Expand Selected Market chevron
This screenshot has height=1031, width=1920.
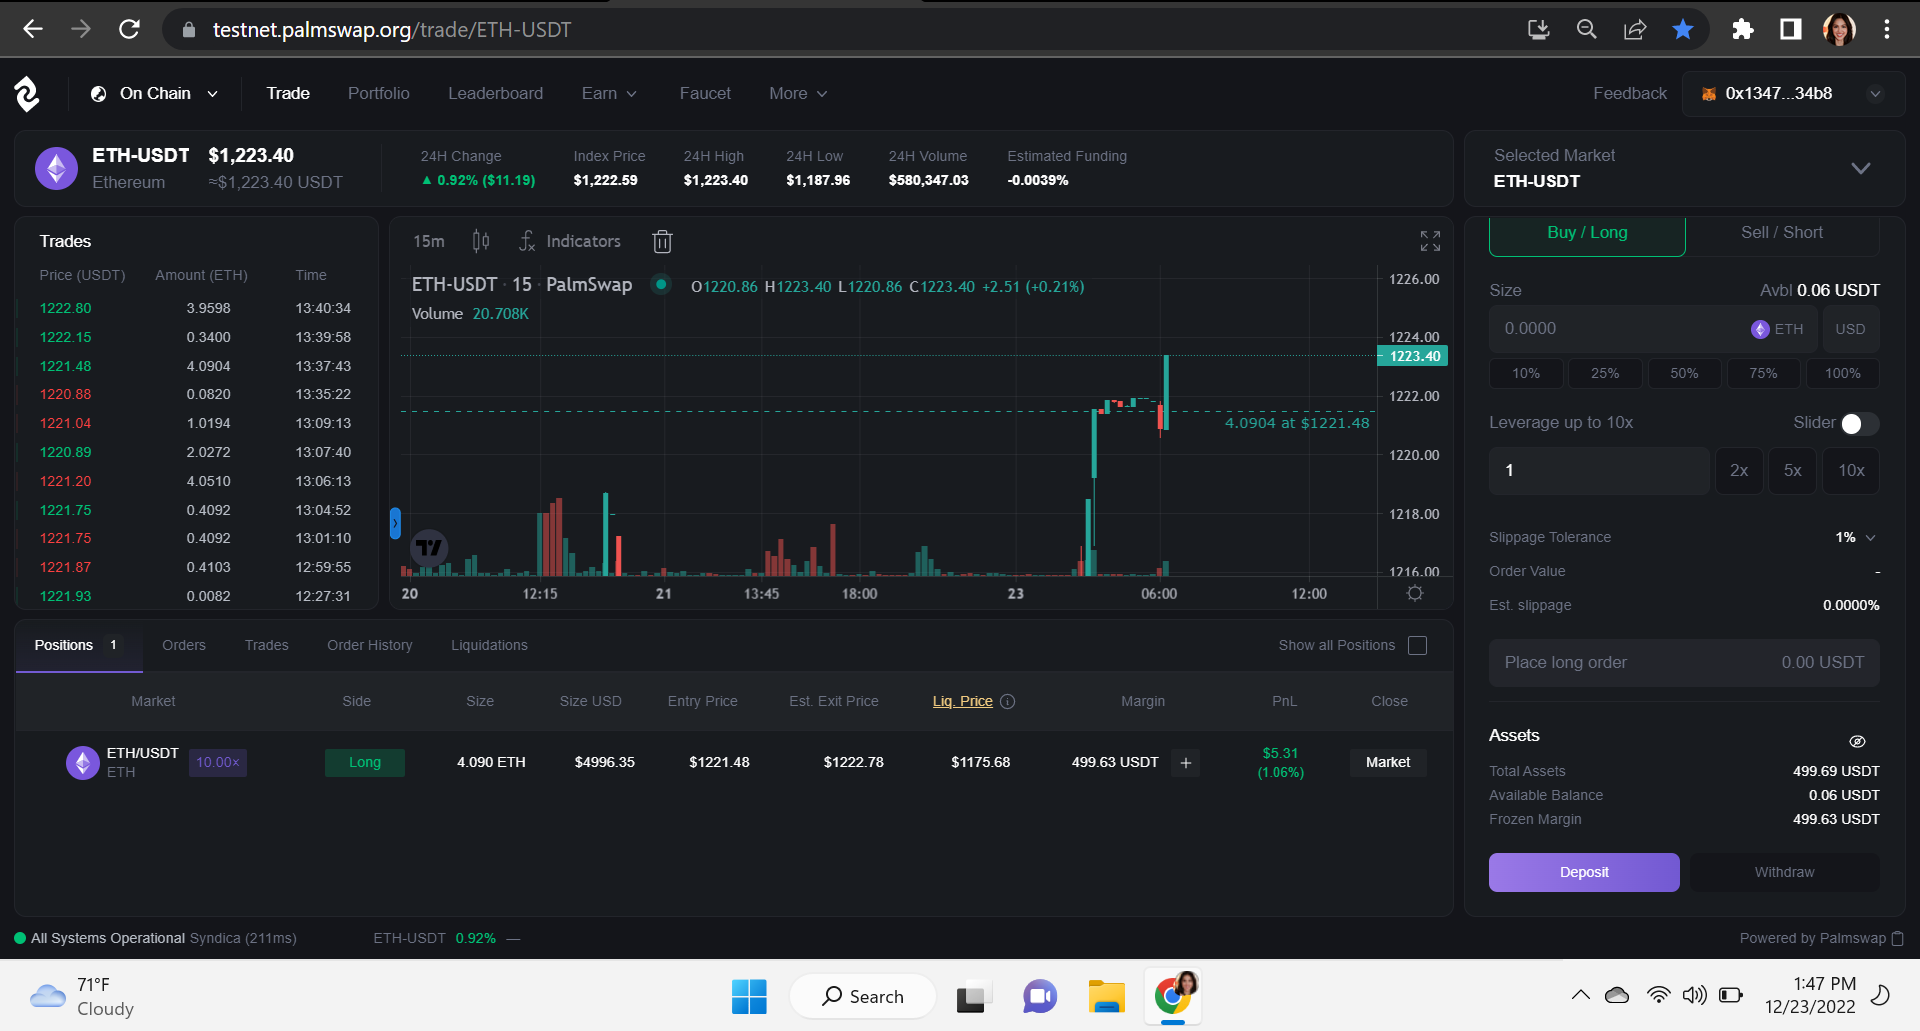[1860, 168]
